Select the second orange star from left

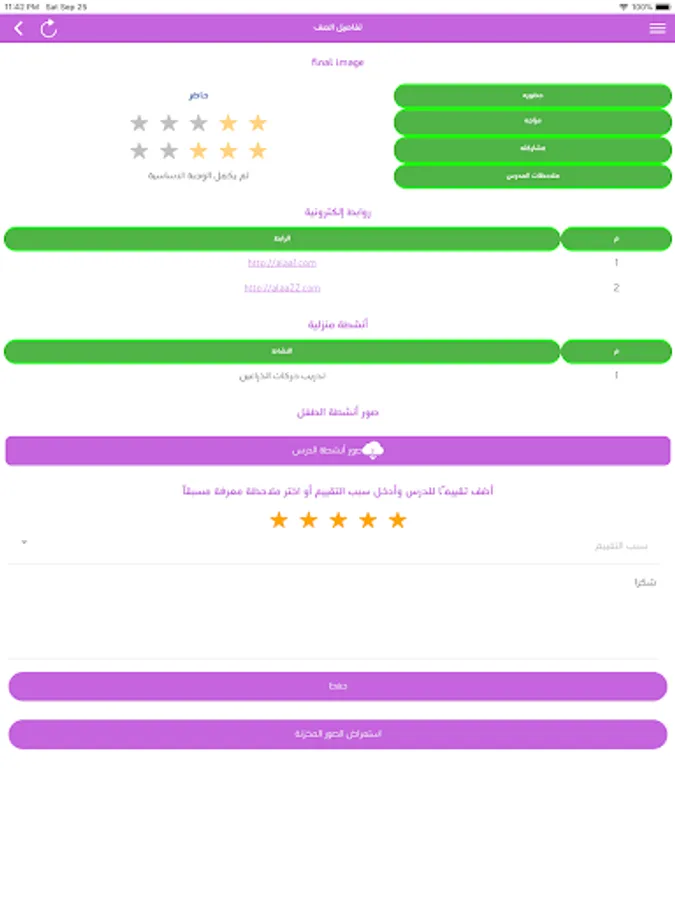pyautogui.click(x=309, y=520)
